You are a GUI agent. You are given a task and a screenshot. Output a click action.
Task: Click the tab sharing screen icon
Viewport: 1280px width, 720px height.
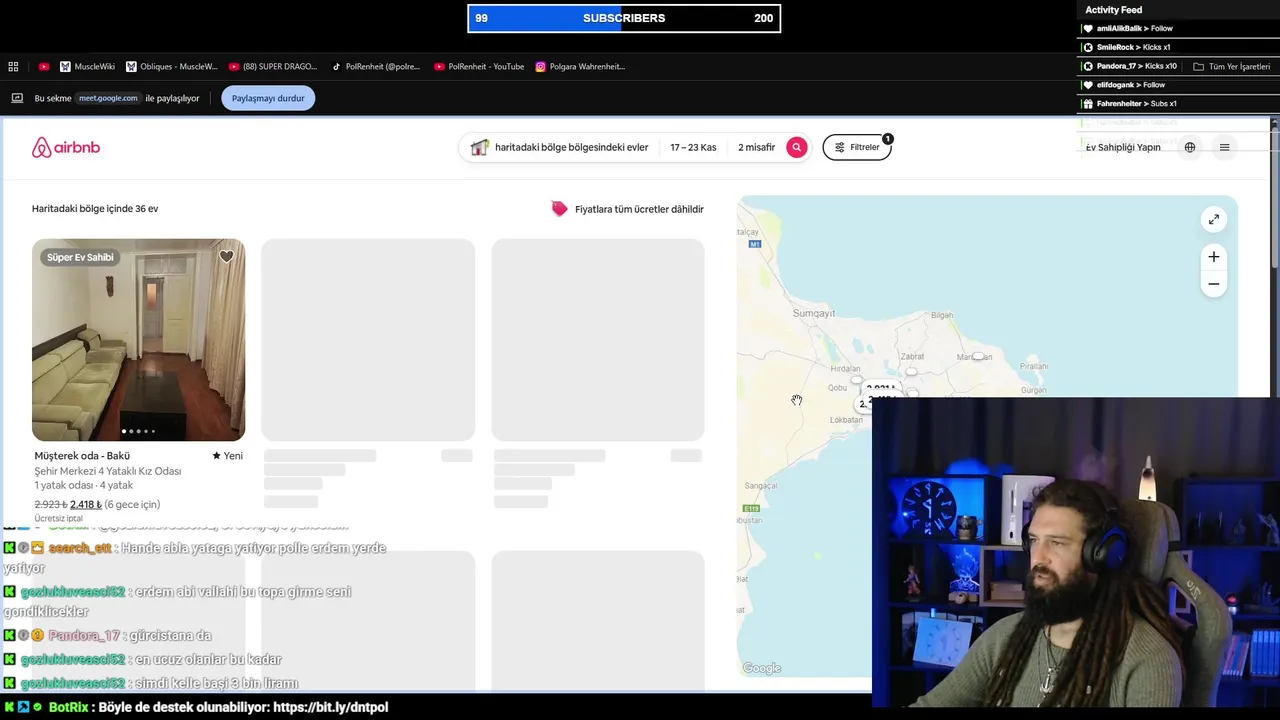click(x=17, y=98)
